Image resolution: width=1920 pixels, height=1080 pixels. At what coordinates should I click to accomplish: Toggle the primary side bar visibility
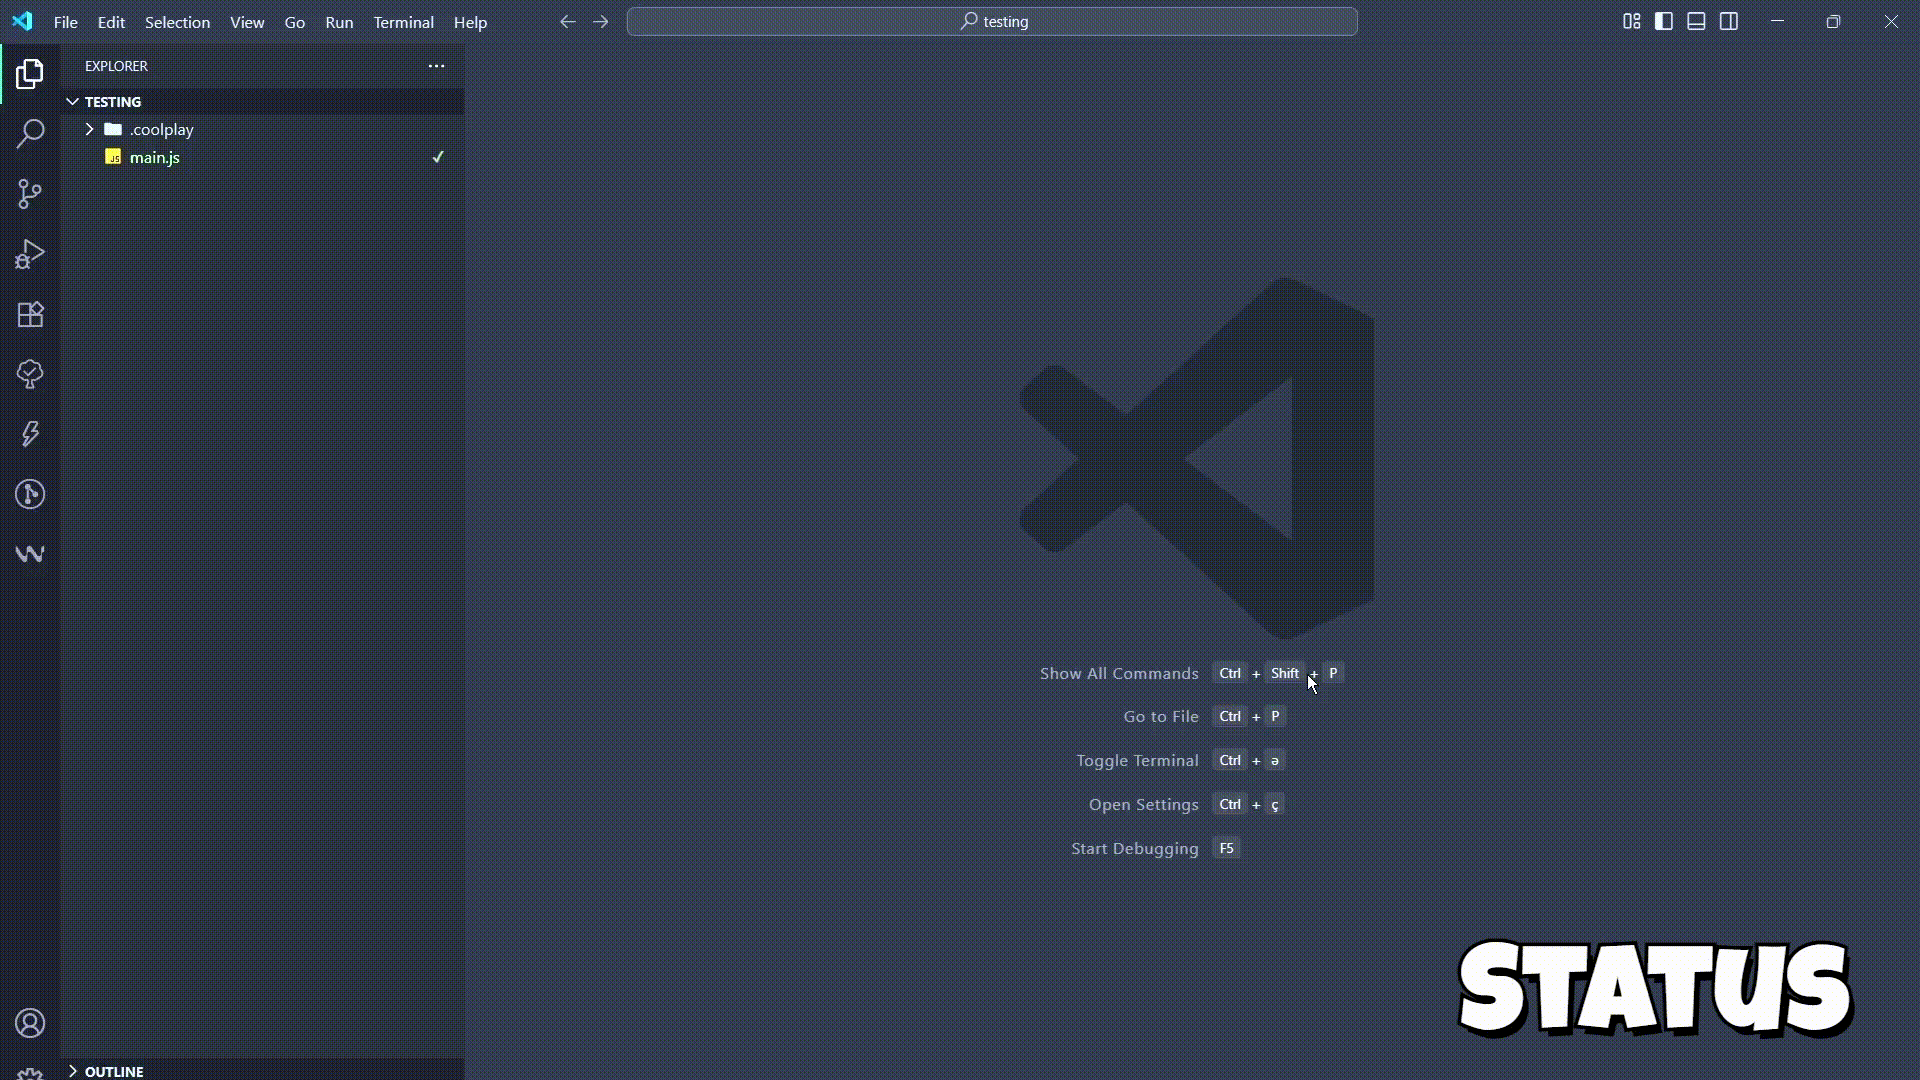coord(1664,21)
